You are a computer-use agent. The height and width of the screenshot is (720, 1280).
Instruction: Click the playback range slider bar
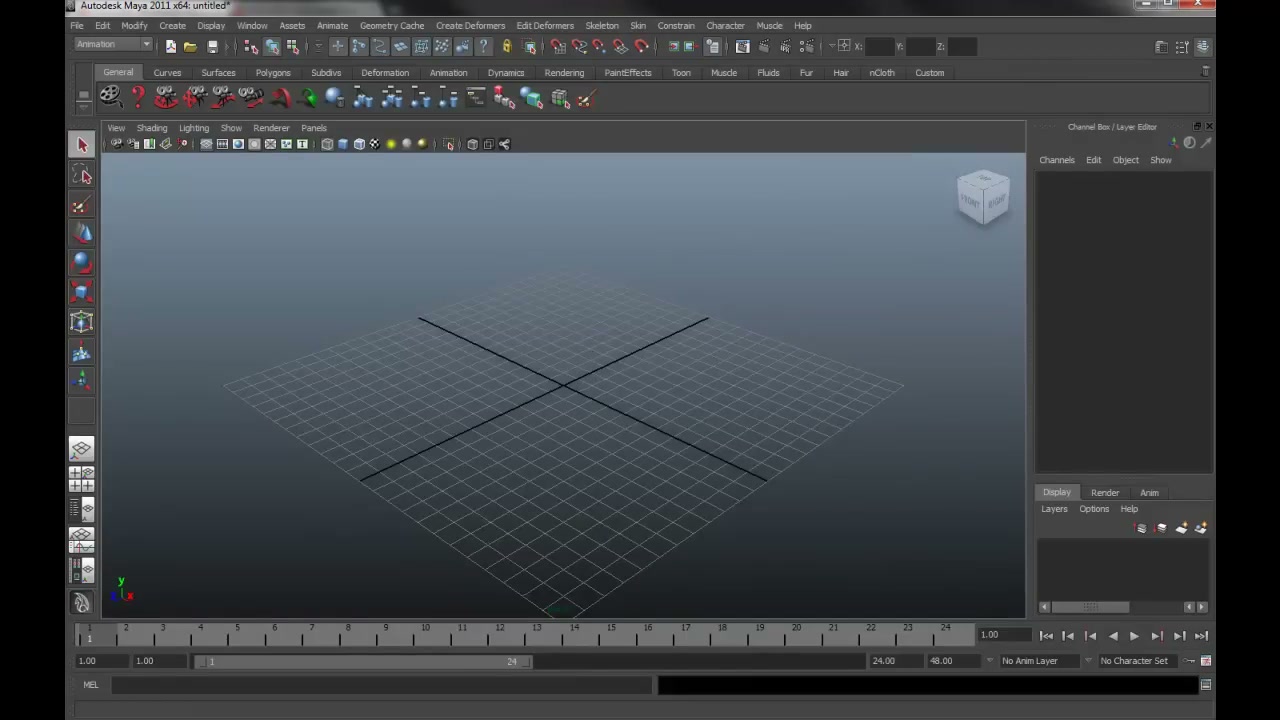coord(365,661)
